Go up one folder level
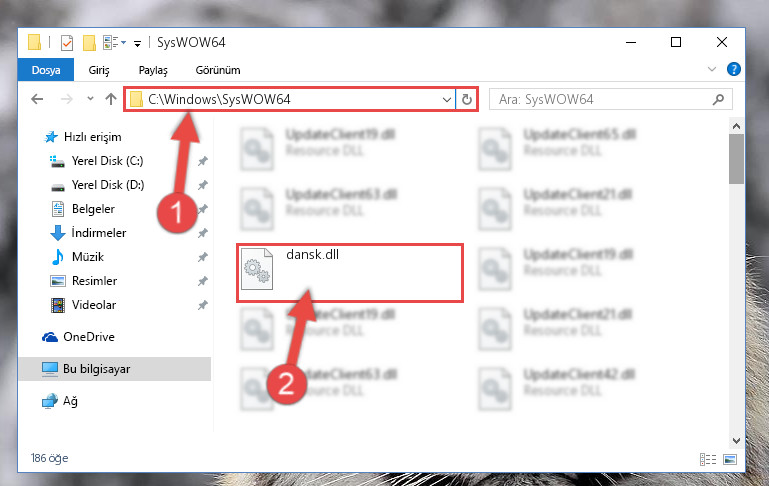 point(111,100)
